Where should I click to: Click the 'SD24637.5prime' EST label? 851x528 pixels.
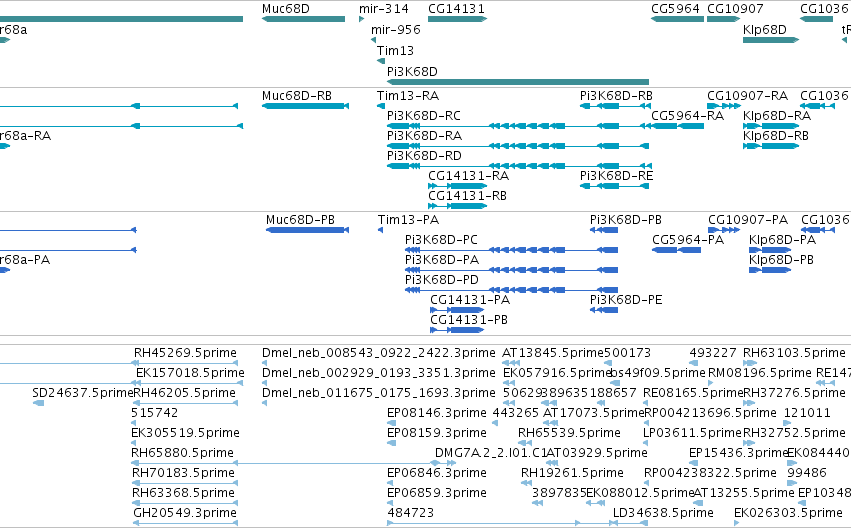(82, 393)
